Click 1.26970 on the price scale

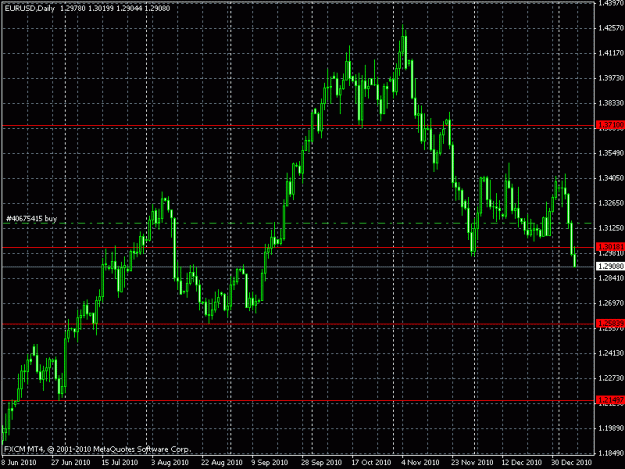(611, 303)
